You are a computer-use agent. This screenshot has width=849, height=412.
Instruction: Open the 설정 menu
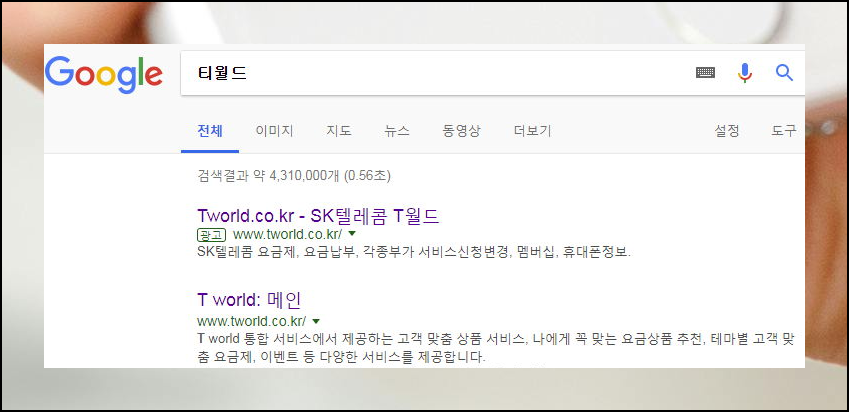click(x=727, y=130)
